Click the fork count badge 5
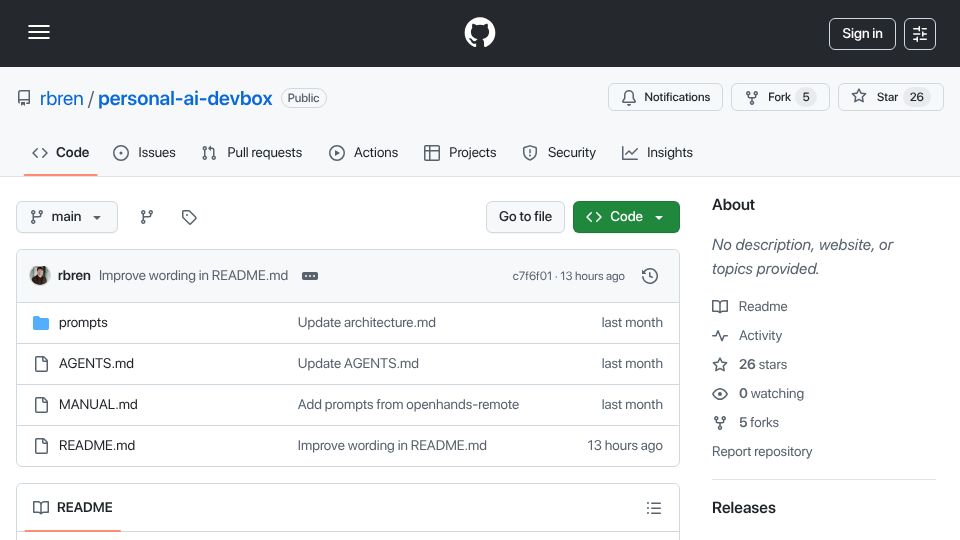Viewport: 960px width, 540px height. [x=806, y=97]
